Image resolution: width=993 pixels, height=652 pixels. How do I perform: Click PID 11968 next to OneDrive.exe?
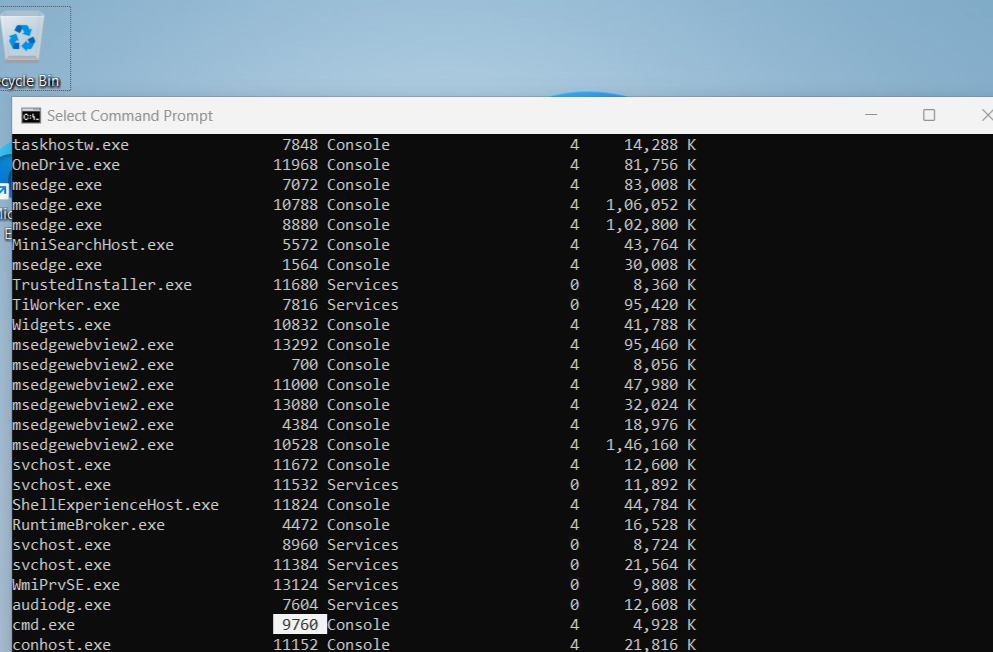295,165
